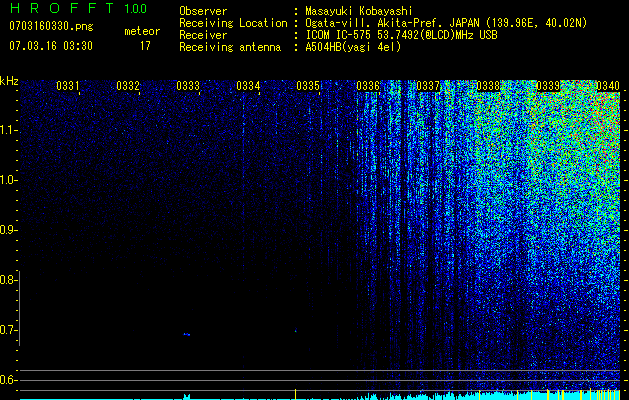The height and width of the screenshot is (400, 629).
Task: Click the meteor count 17
Action: click(x=145, y=46)
